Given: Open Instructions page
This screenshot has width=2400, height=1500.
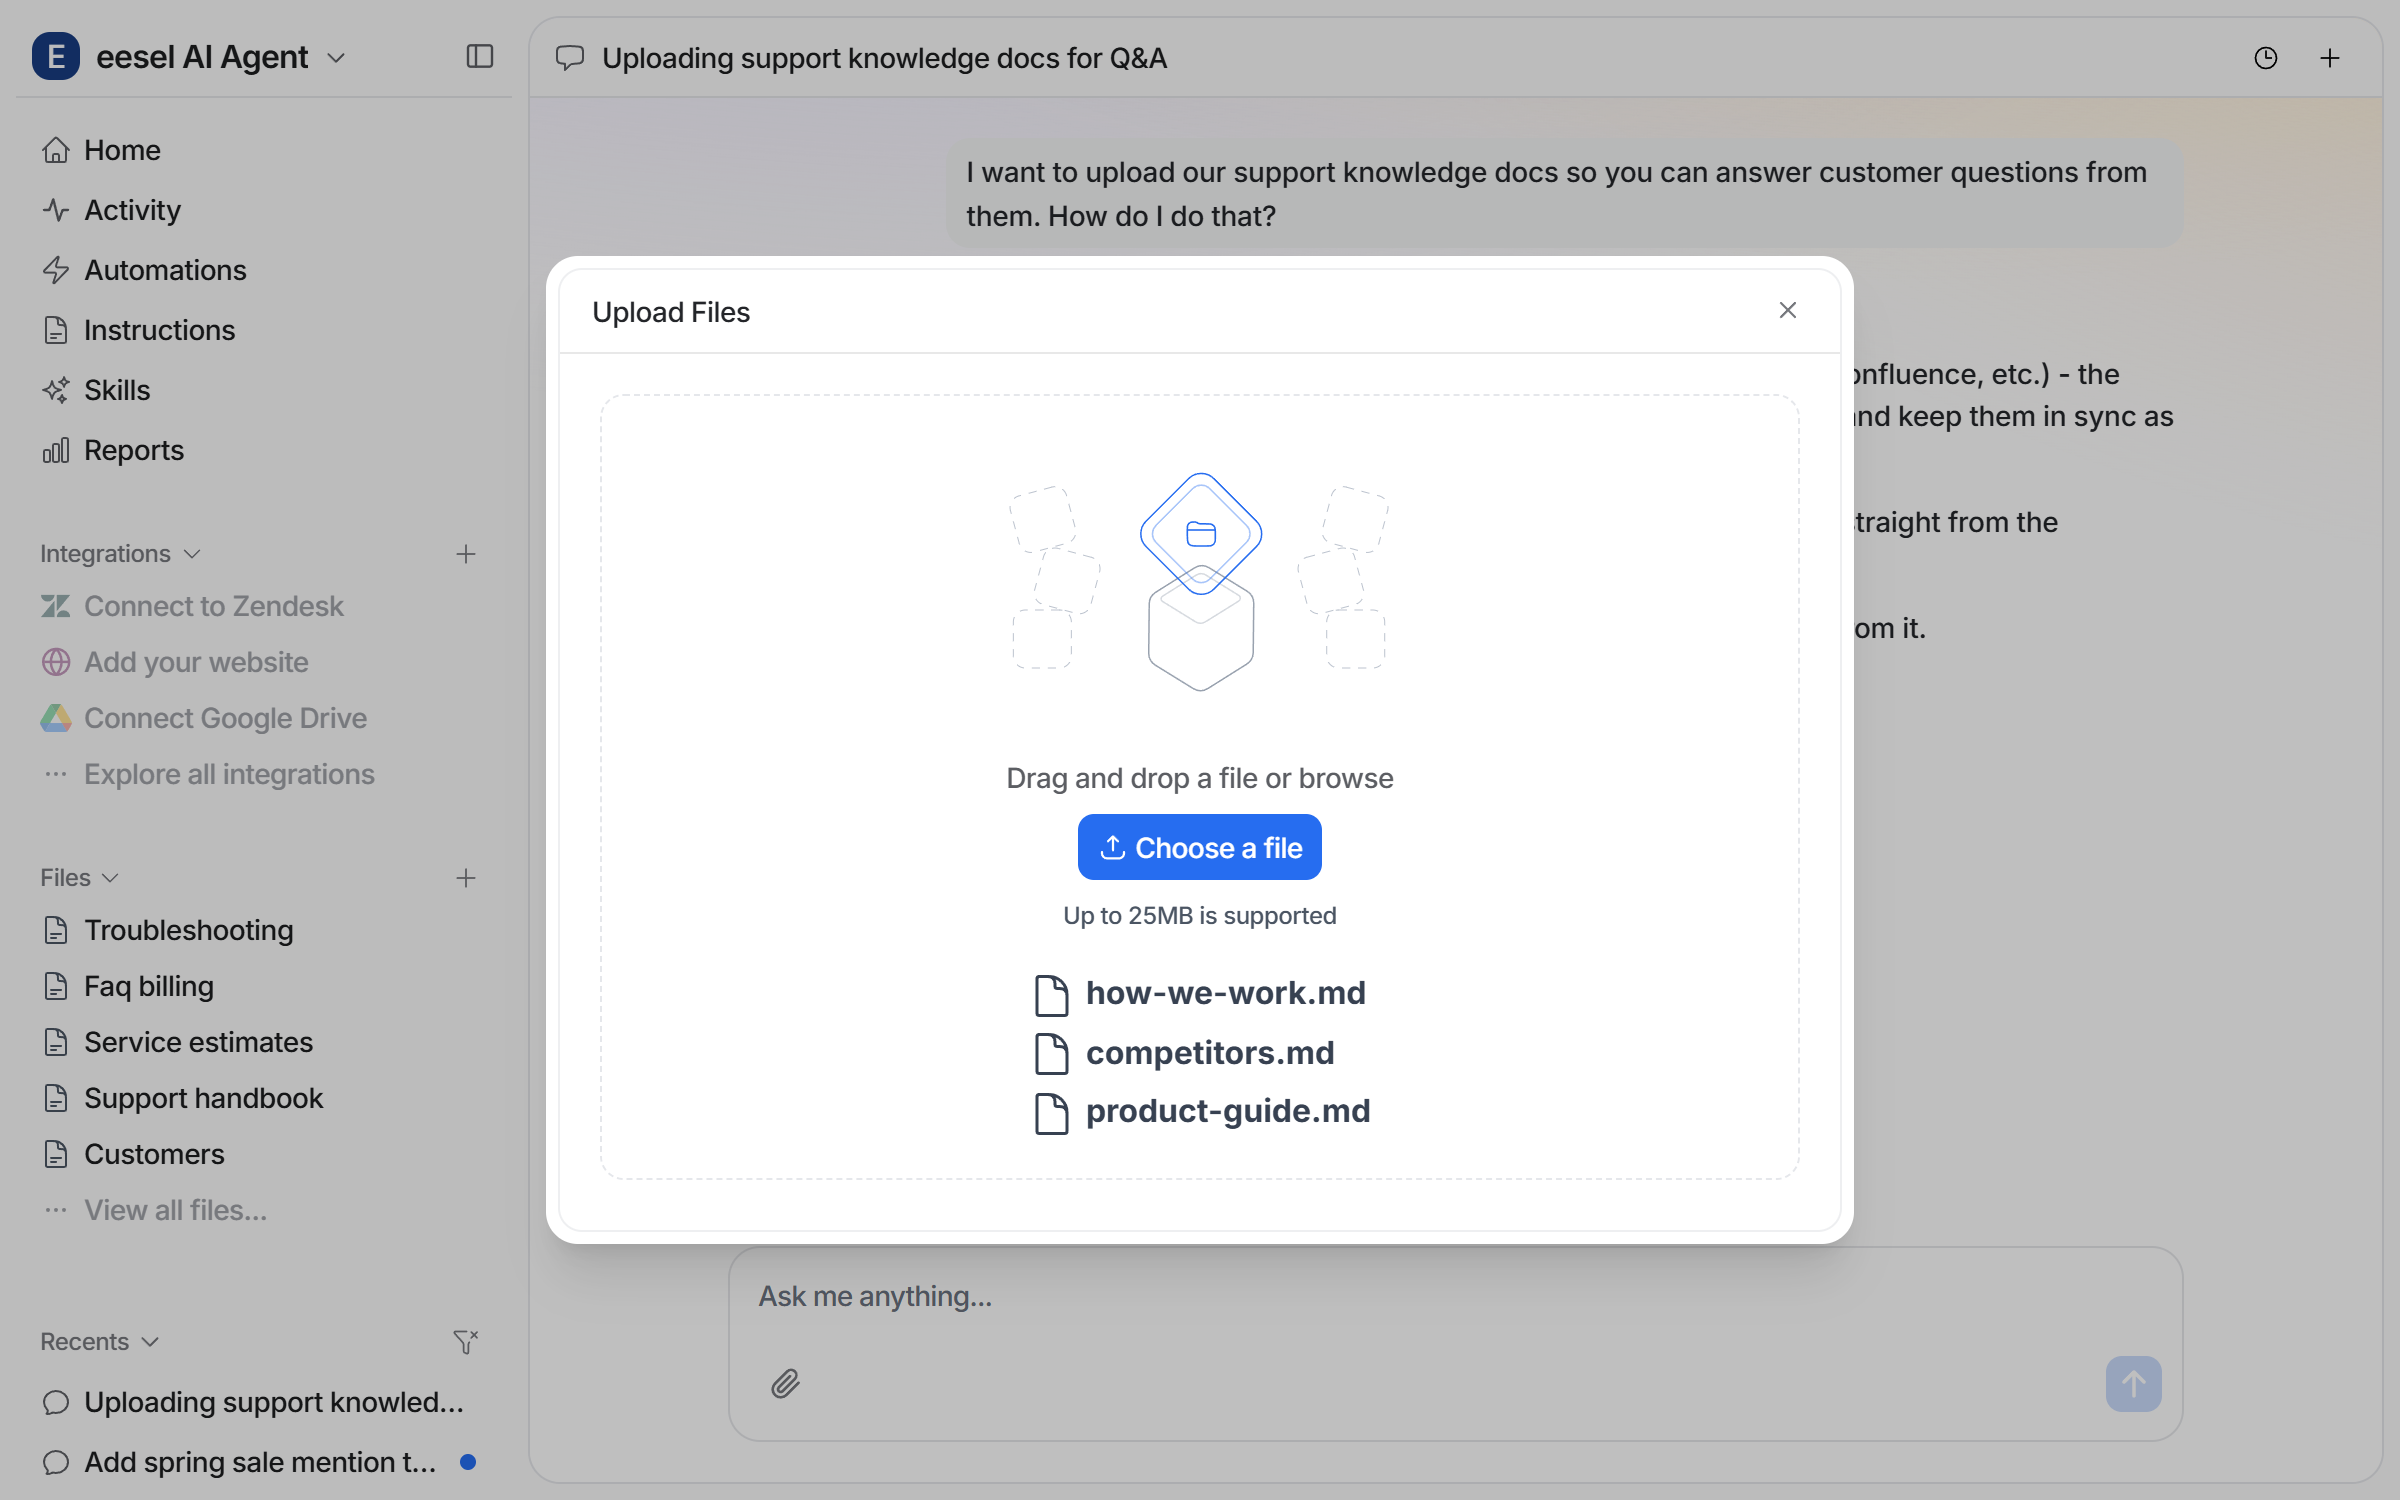Looking at the screenshot, I should pyautogui.click(x=138, y=330).
